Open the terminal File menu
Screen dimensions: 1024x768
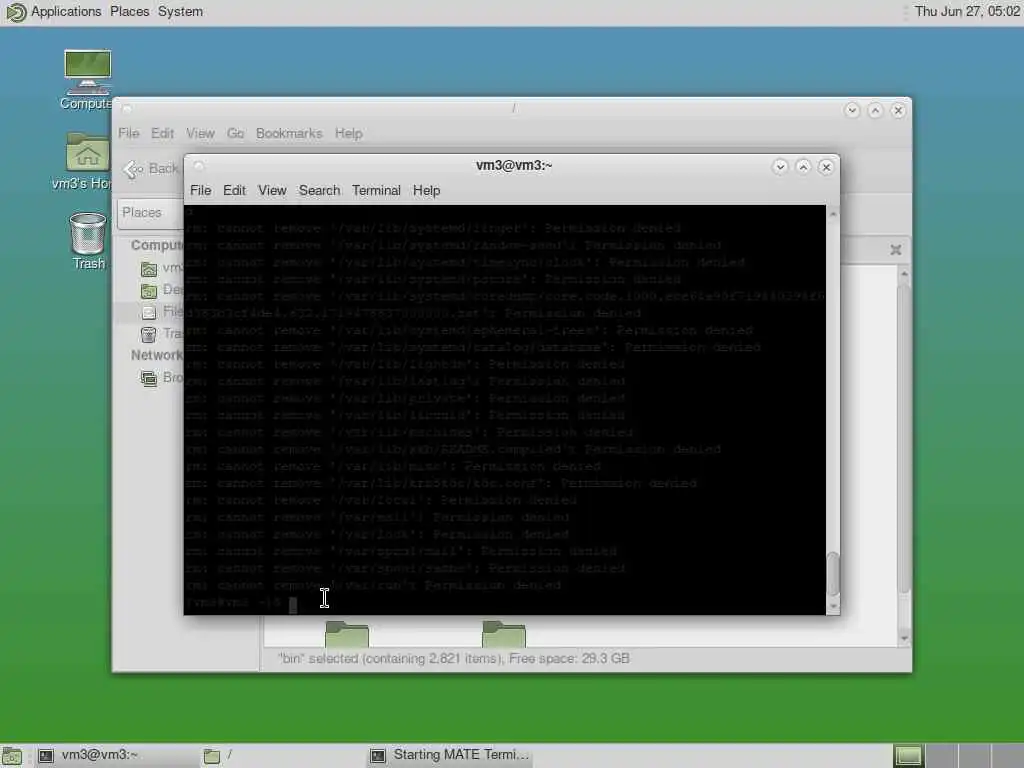click(200, 191)
